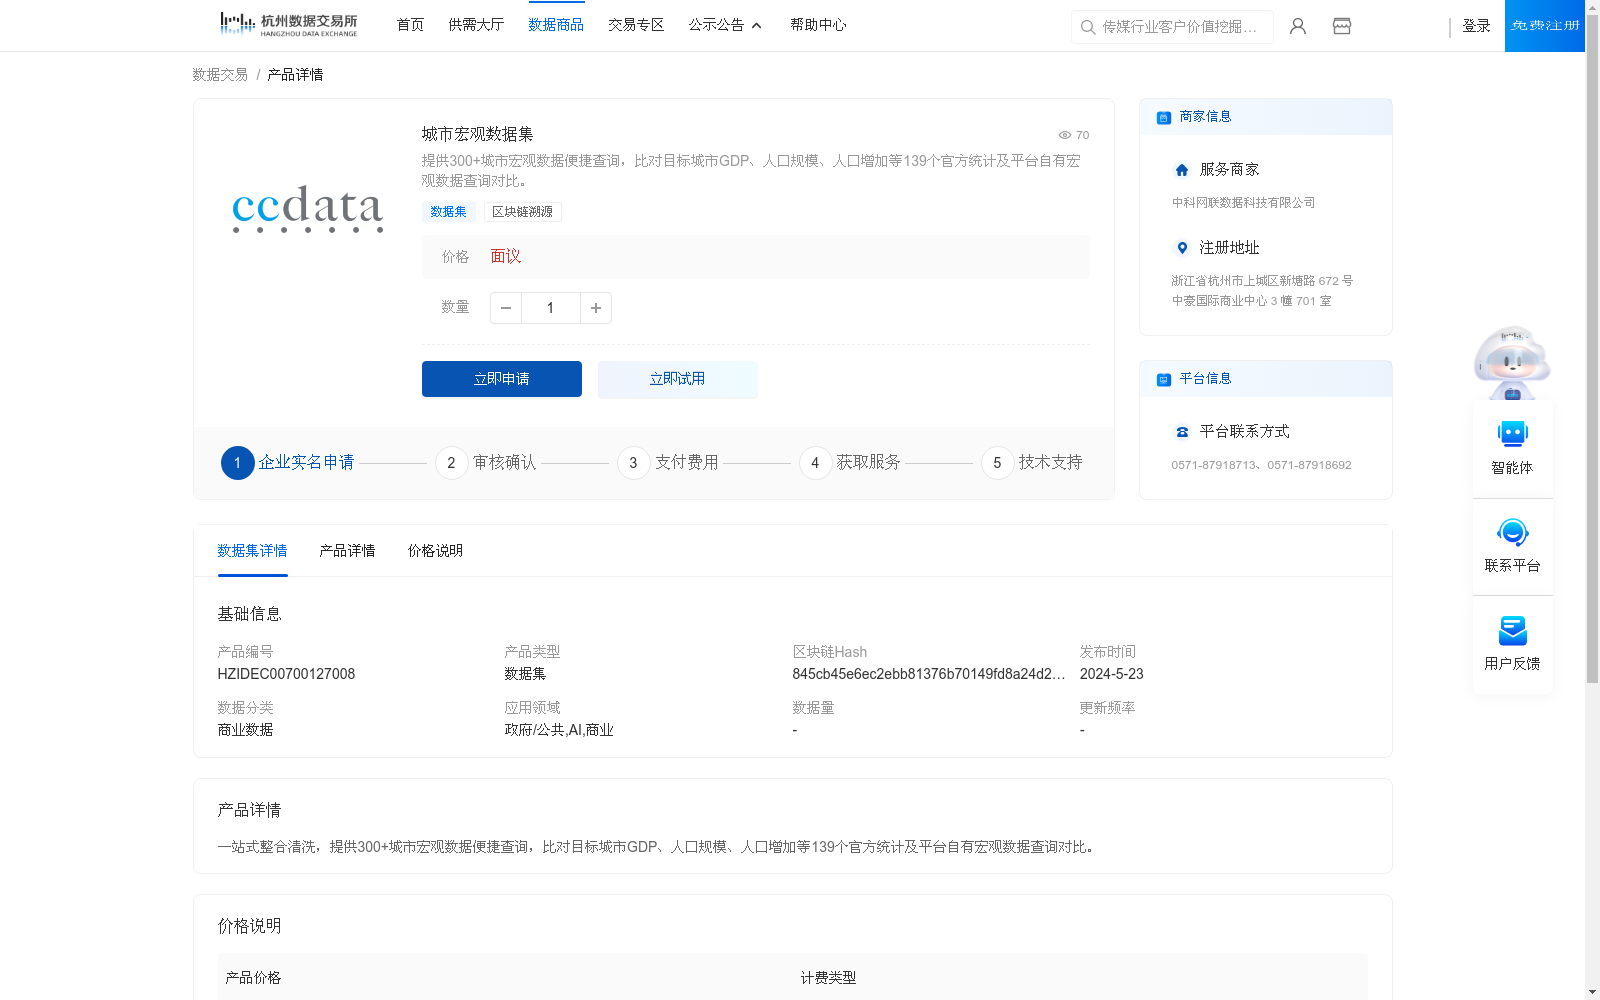This screenshot has width=1600, height=1000.
Task: Click 数据交易 breadcrumb link
Action: pos(220,75)
